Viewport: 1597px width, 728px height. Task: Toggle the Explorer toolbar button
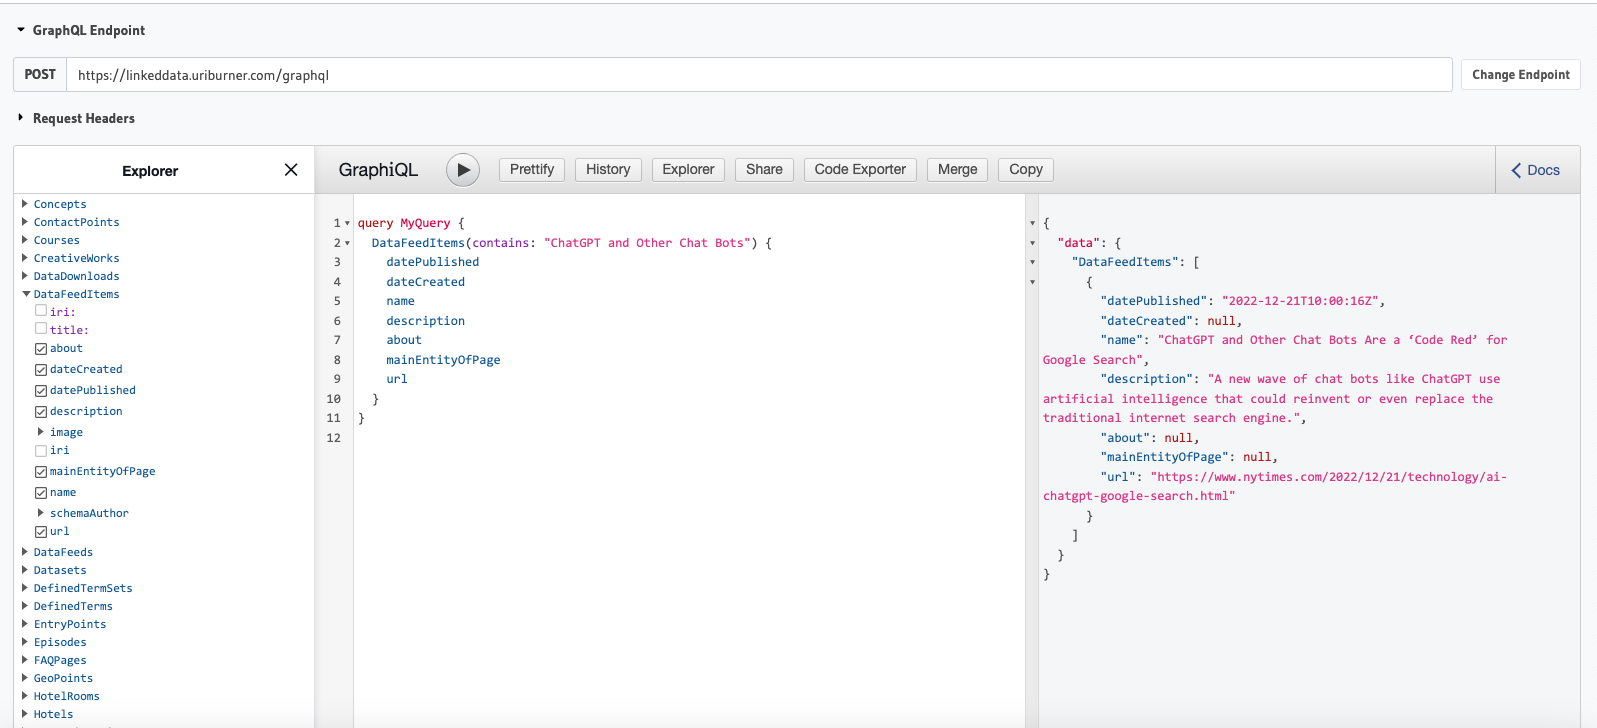click(x=688, y=170)
